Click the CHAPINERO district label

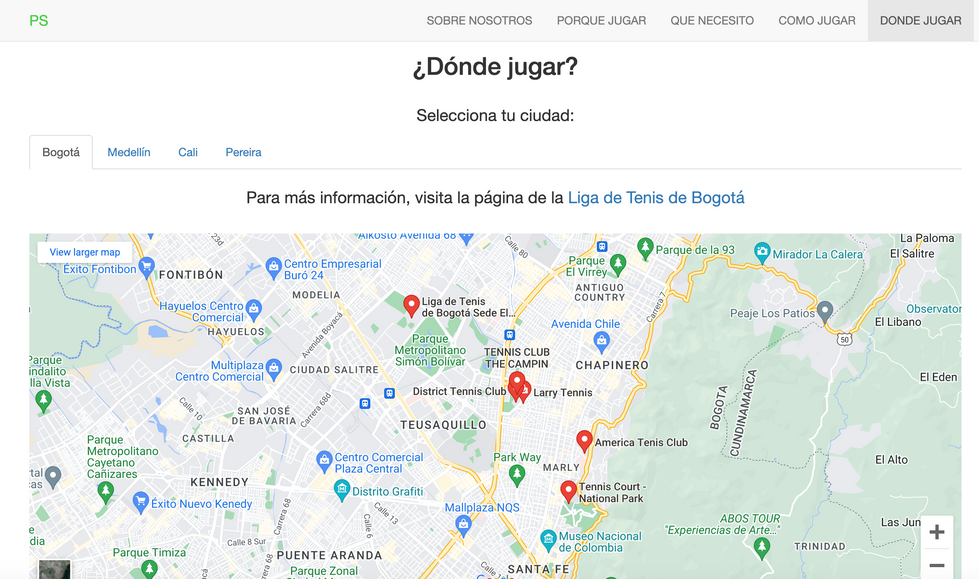coord(612,365)
